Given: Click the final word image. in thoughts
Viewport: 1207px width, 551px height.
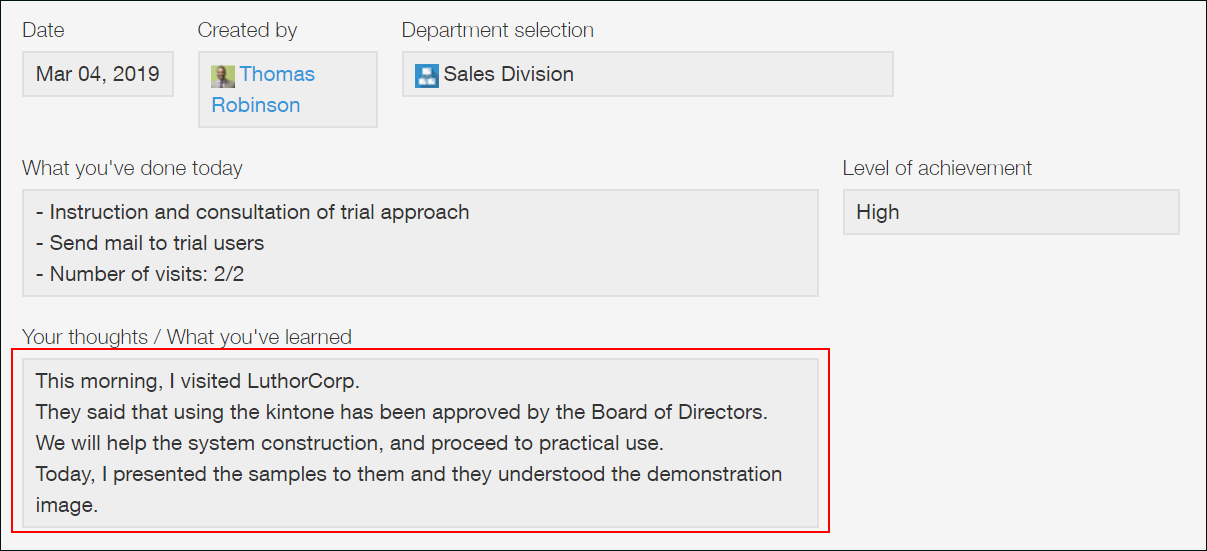Looking at the screenshot, I should click(x=67, y=505).
